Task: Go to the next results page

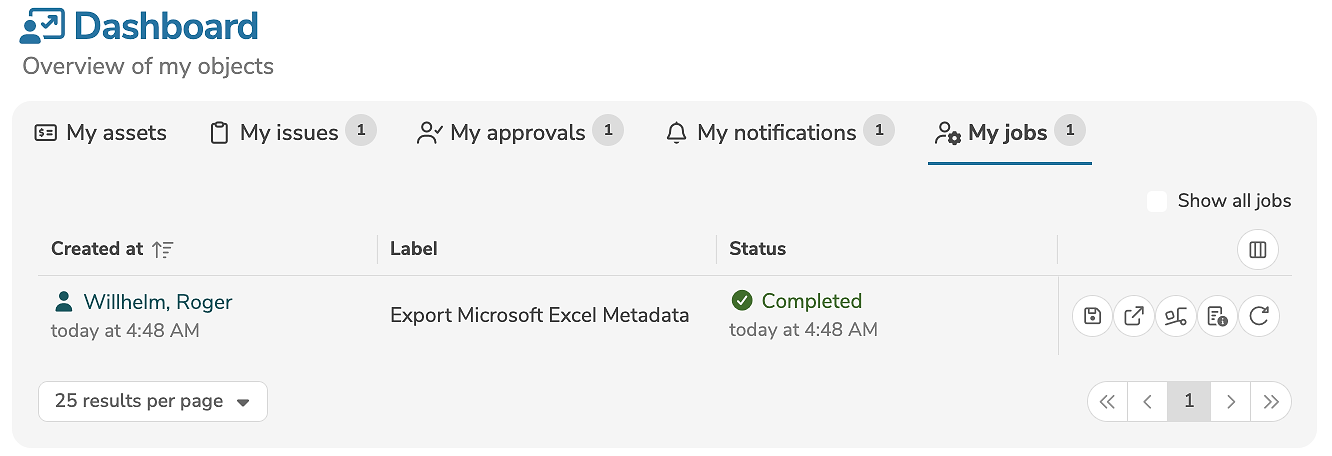Action: (1231, 401)
